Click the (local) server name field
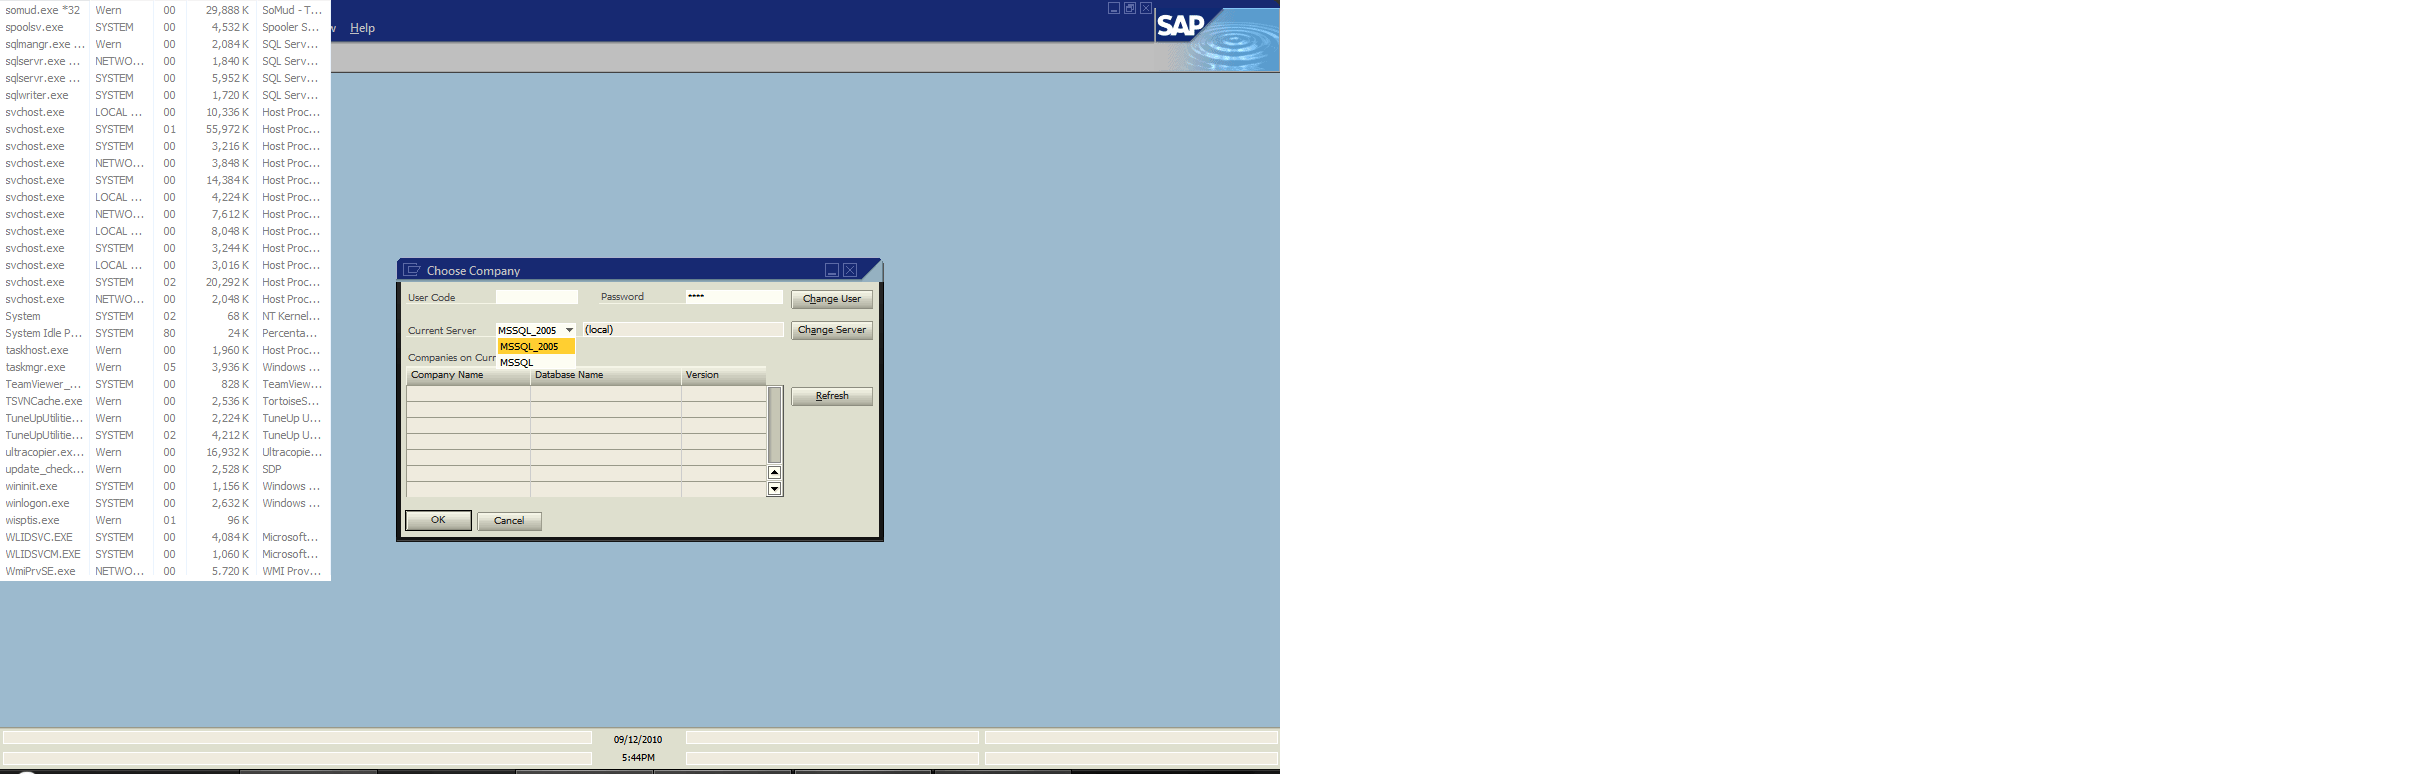This screenshot has width=2422, height=774. pos(683,330)
